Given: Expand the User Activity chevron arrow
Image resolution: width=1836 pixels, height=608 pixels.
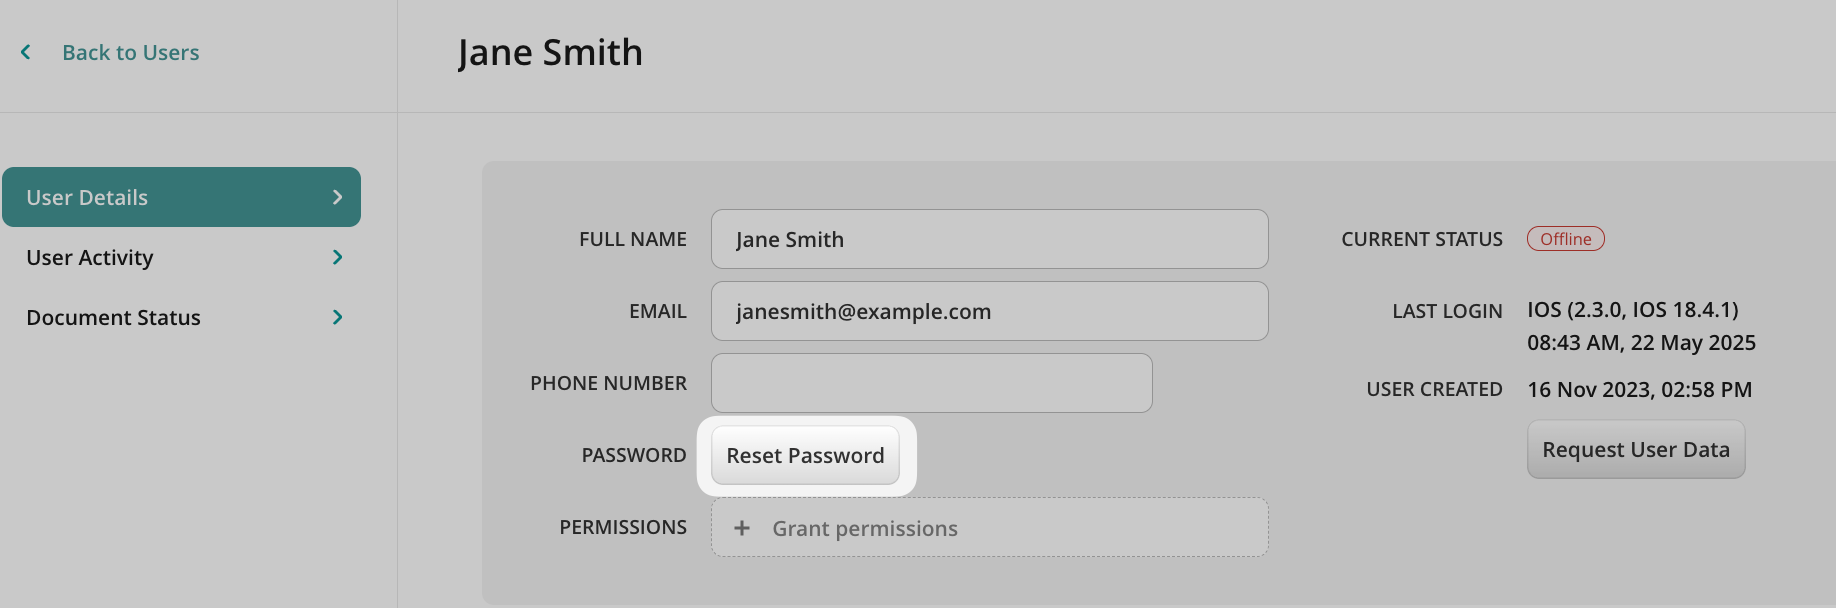Looking at the screenshot, I should [x=337, y=258].
